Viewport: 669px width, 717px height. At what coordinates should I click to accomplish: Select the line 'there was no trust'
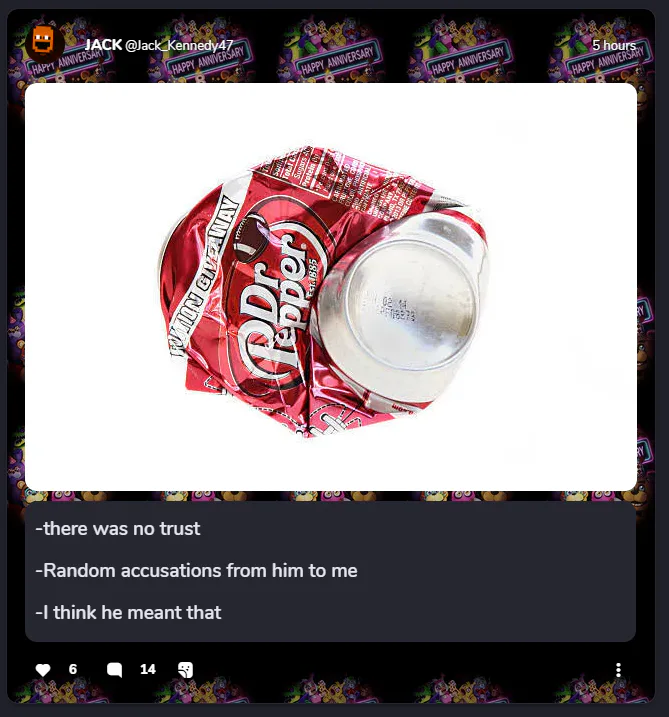[118, 529]
